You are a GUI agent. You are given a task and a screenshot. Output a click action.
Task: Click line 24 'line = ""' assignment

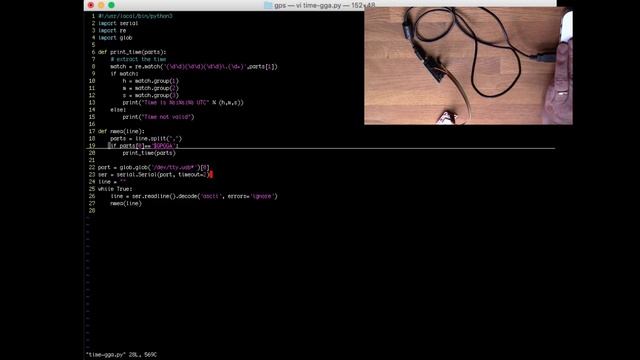click(112, 182)
